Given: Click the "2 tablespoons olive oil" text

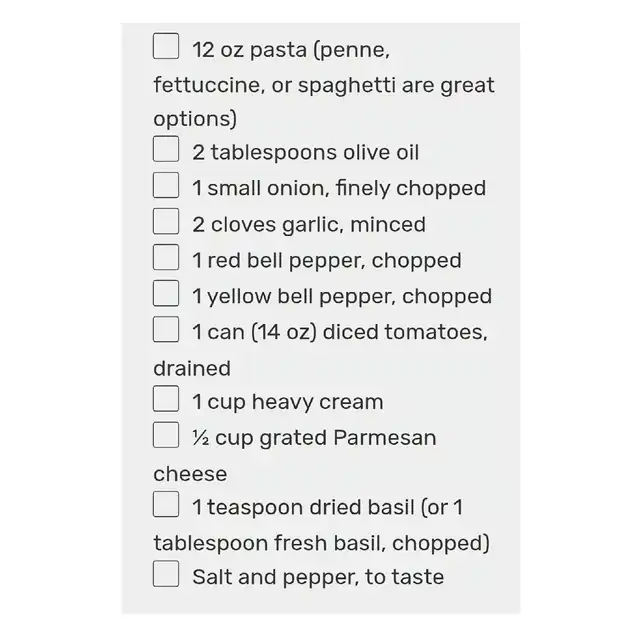Looking at the screenshot, I should [306, 153].
